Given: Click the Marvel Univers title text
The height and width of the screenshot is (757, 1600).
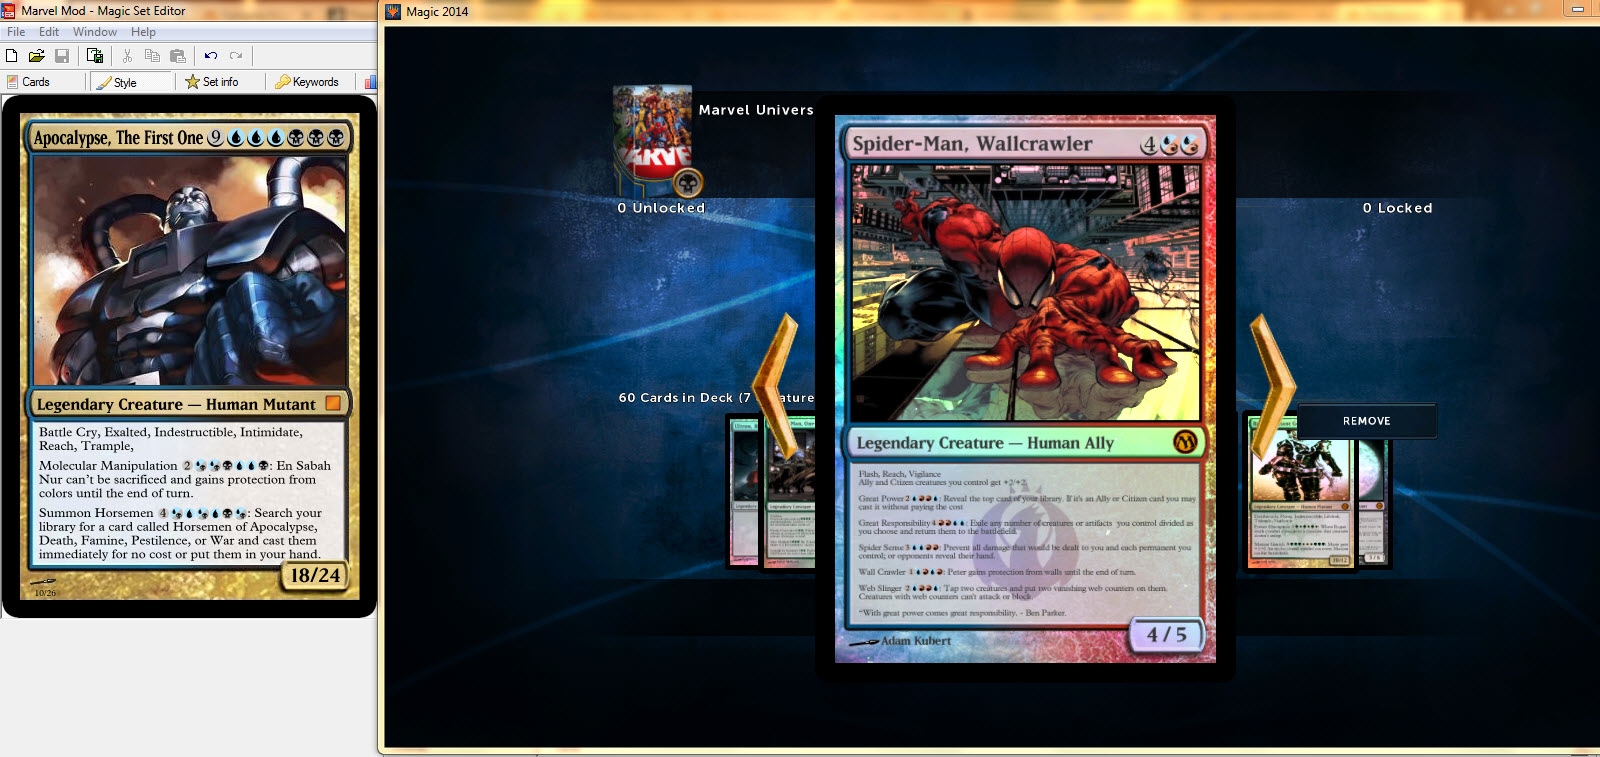Looking at the screenshot, I should pyautogui.click(x=756, y=110).
